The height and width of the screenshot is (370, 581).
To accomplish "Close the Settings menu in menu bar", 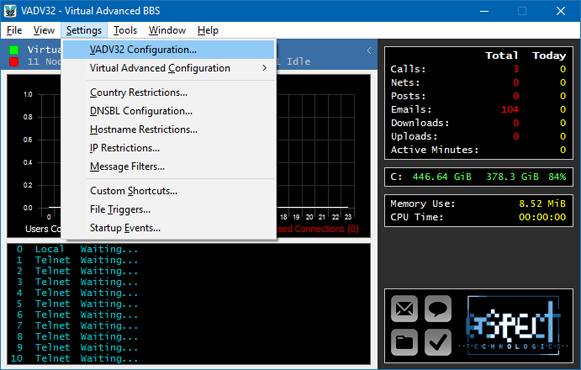I will coord(84,30).
